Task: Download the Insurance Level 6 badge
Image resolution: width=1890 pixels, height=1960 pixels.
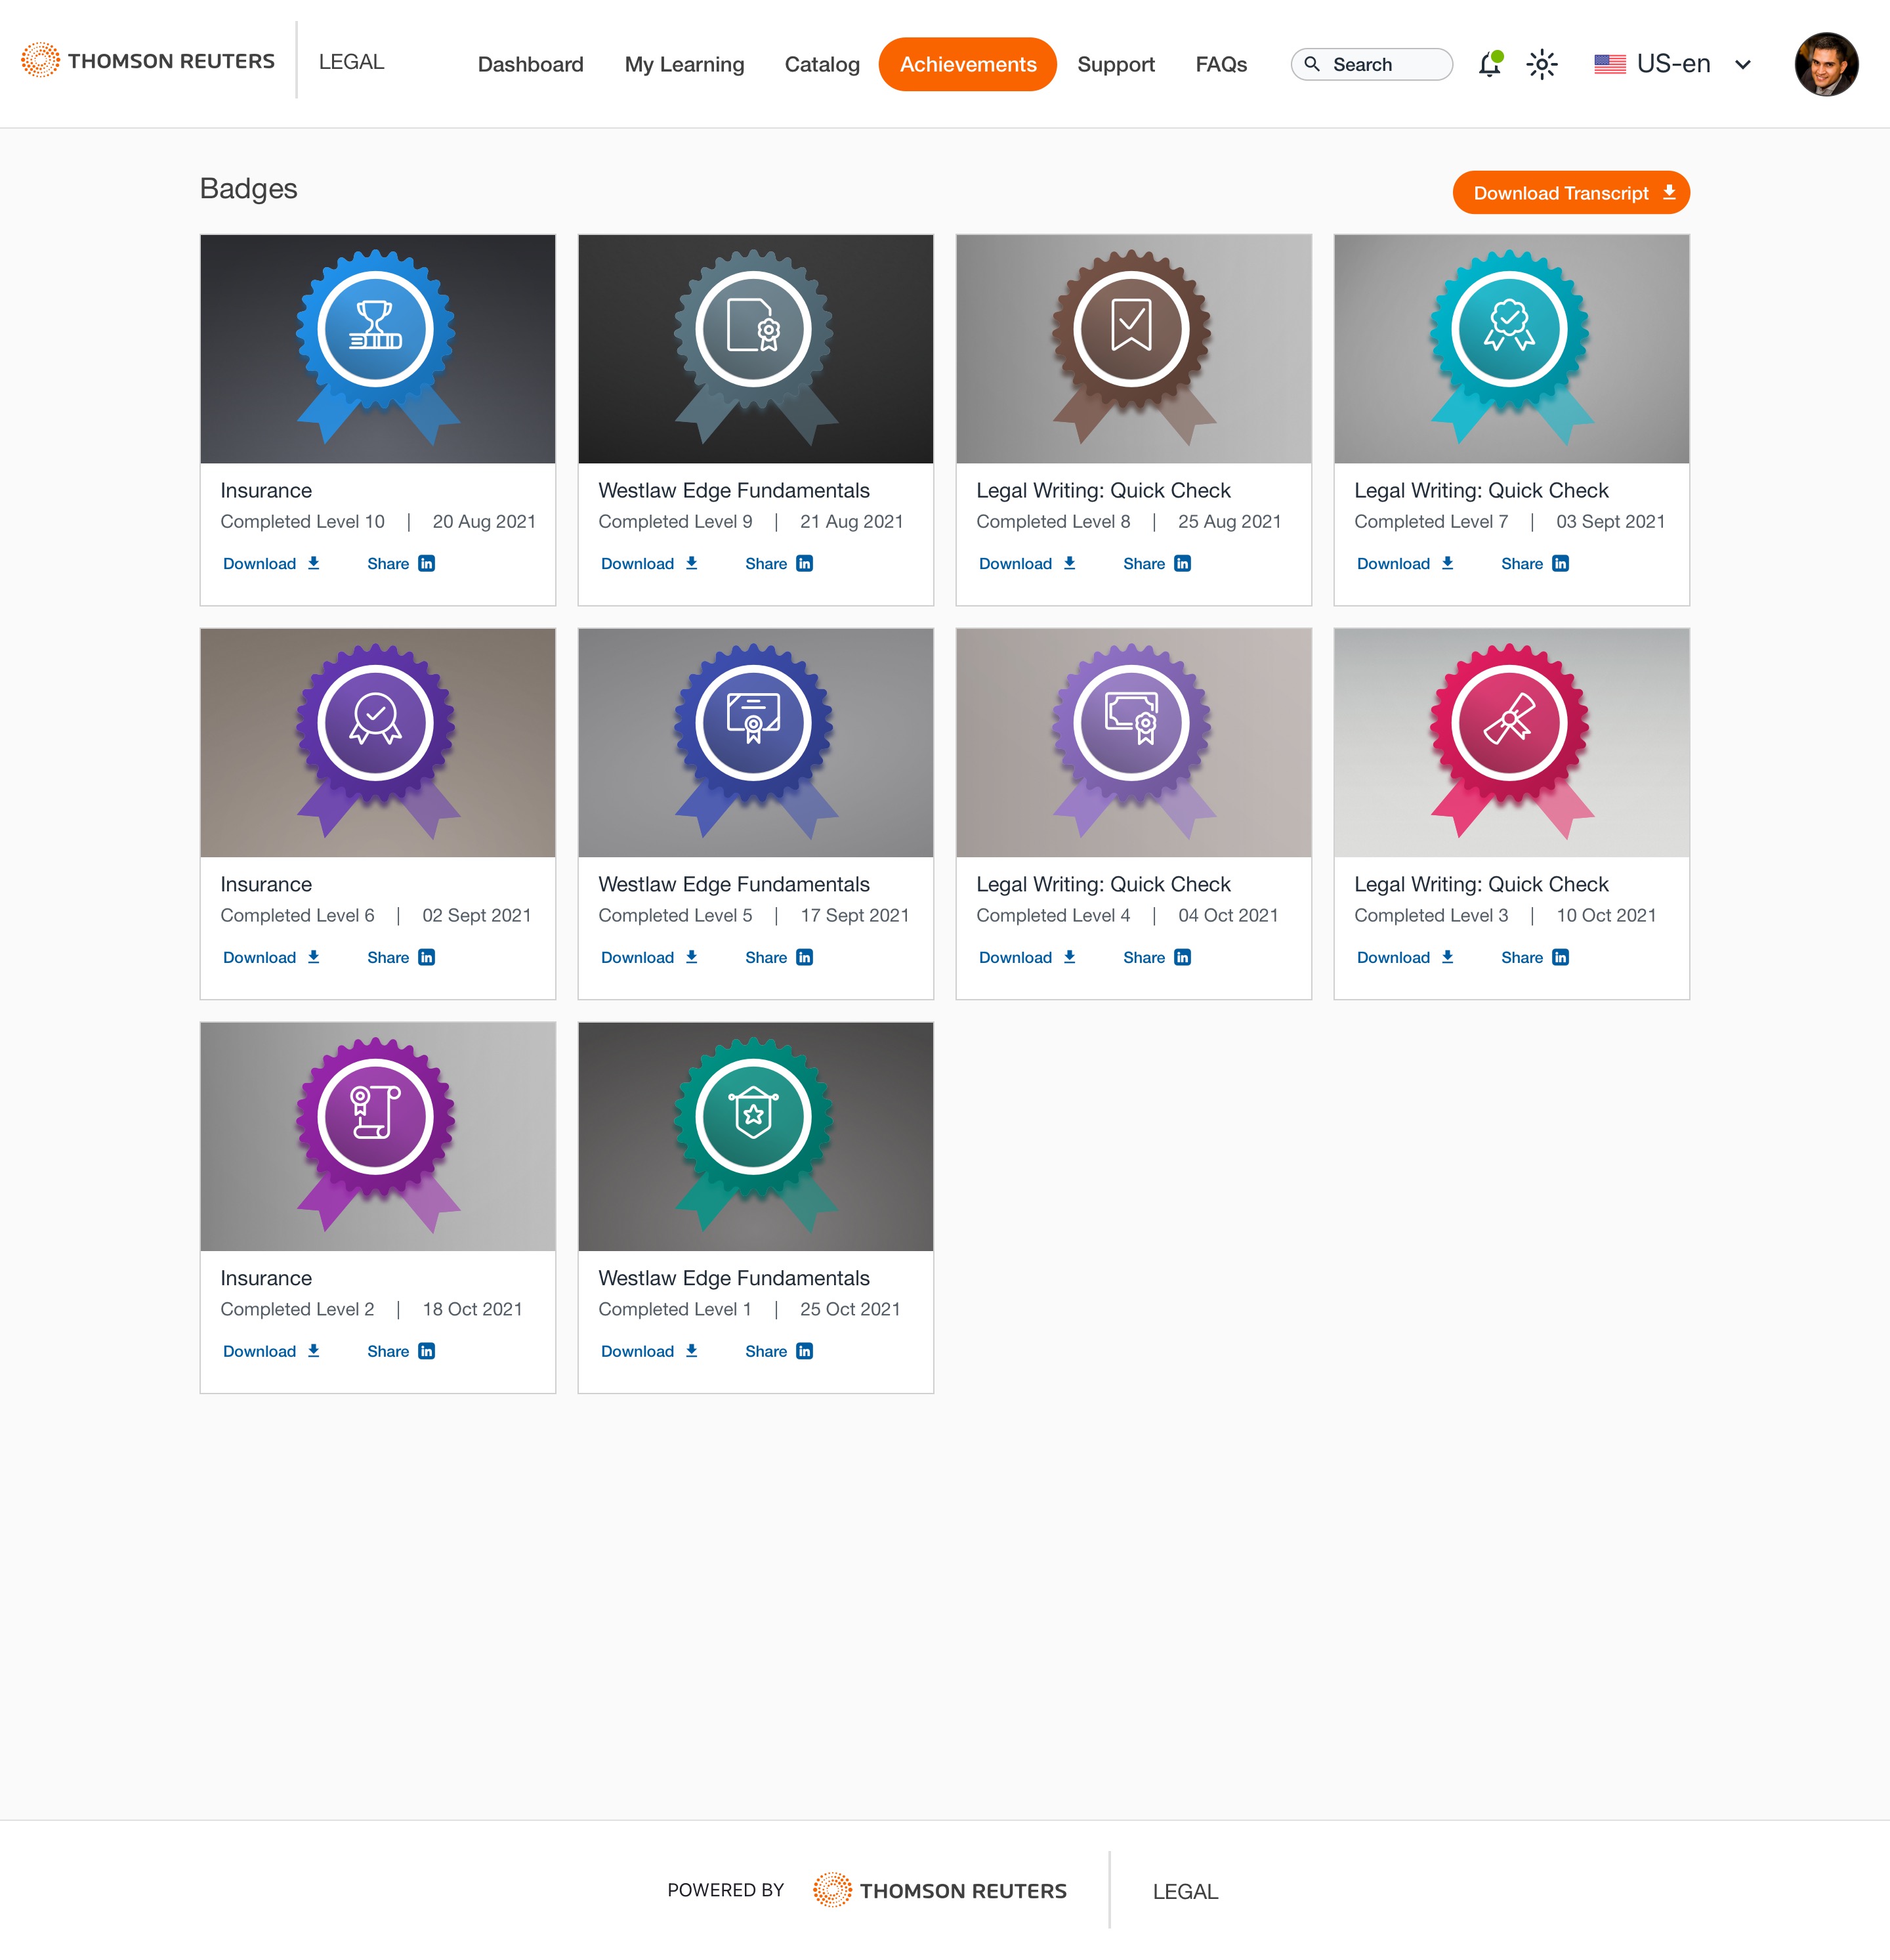Action: click(x=271, y=958)
